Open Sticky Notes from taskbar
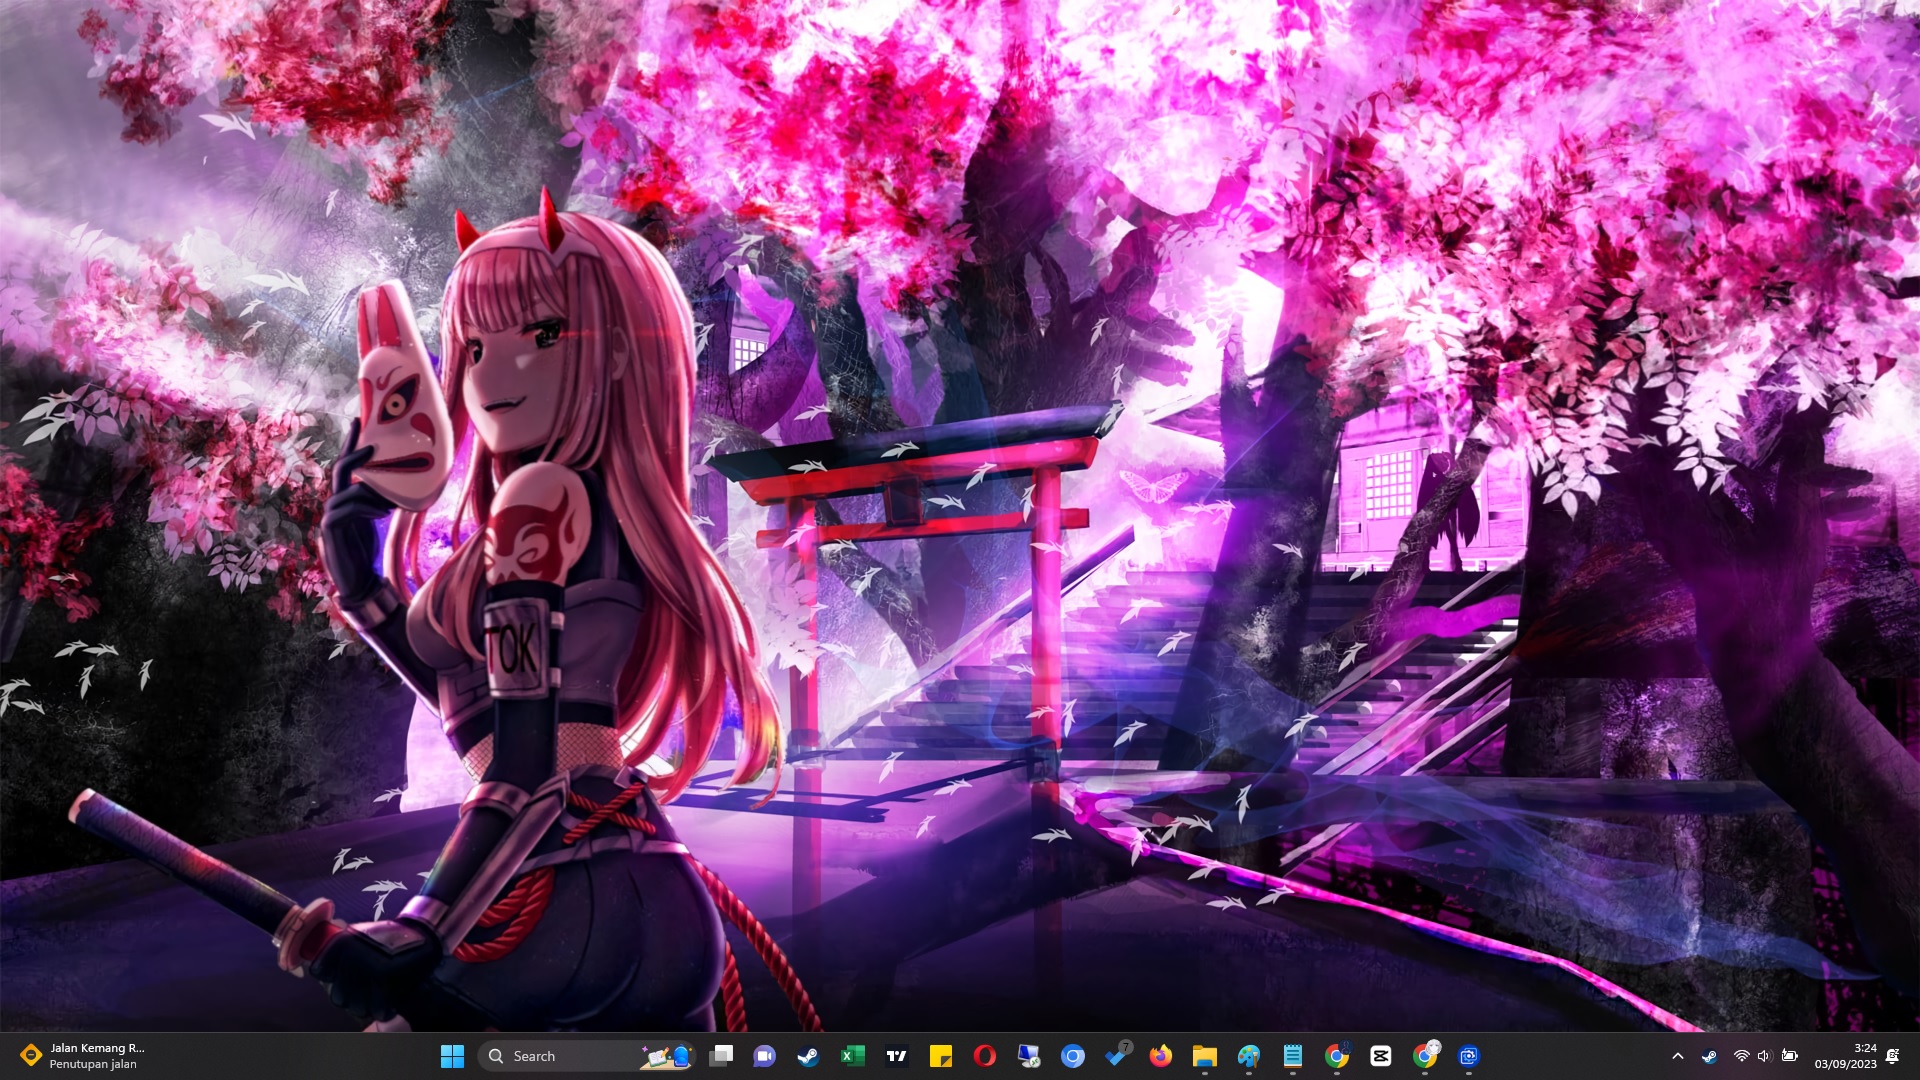Image resolution: width=1920 pixels, height=1080 pixels. (940, 1056)
